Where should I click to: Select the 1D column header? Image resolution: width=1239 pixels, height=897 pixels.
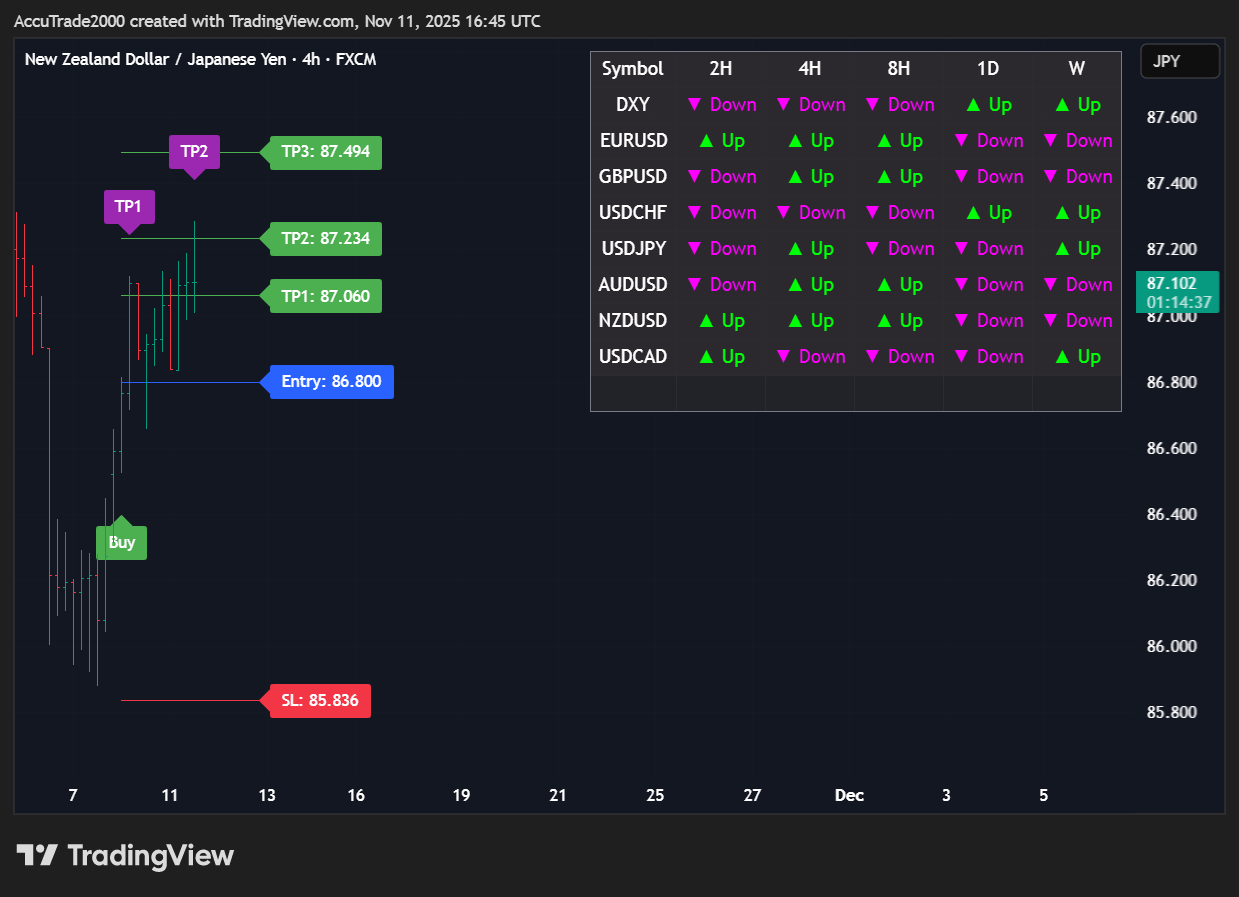(987, 69)
